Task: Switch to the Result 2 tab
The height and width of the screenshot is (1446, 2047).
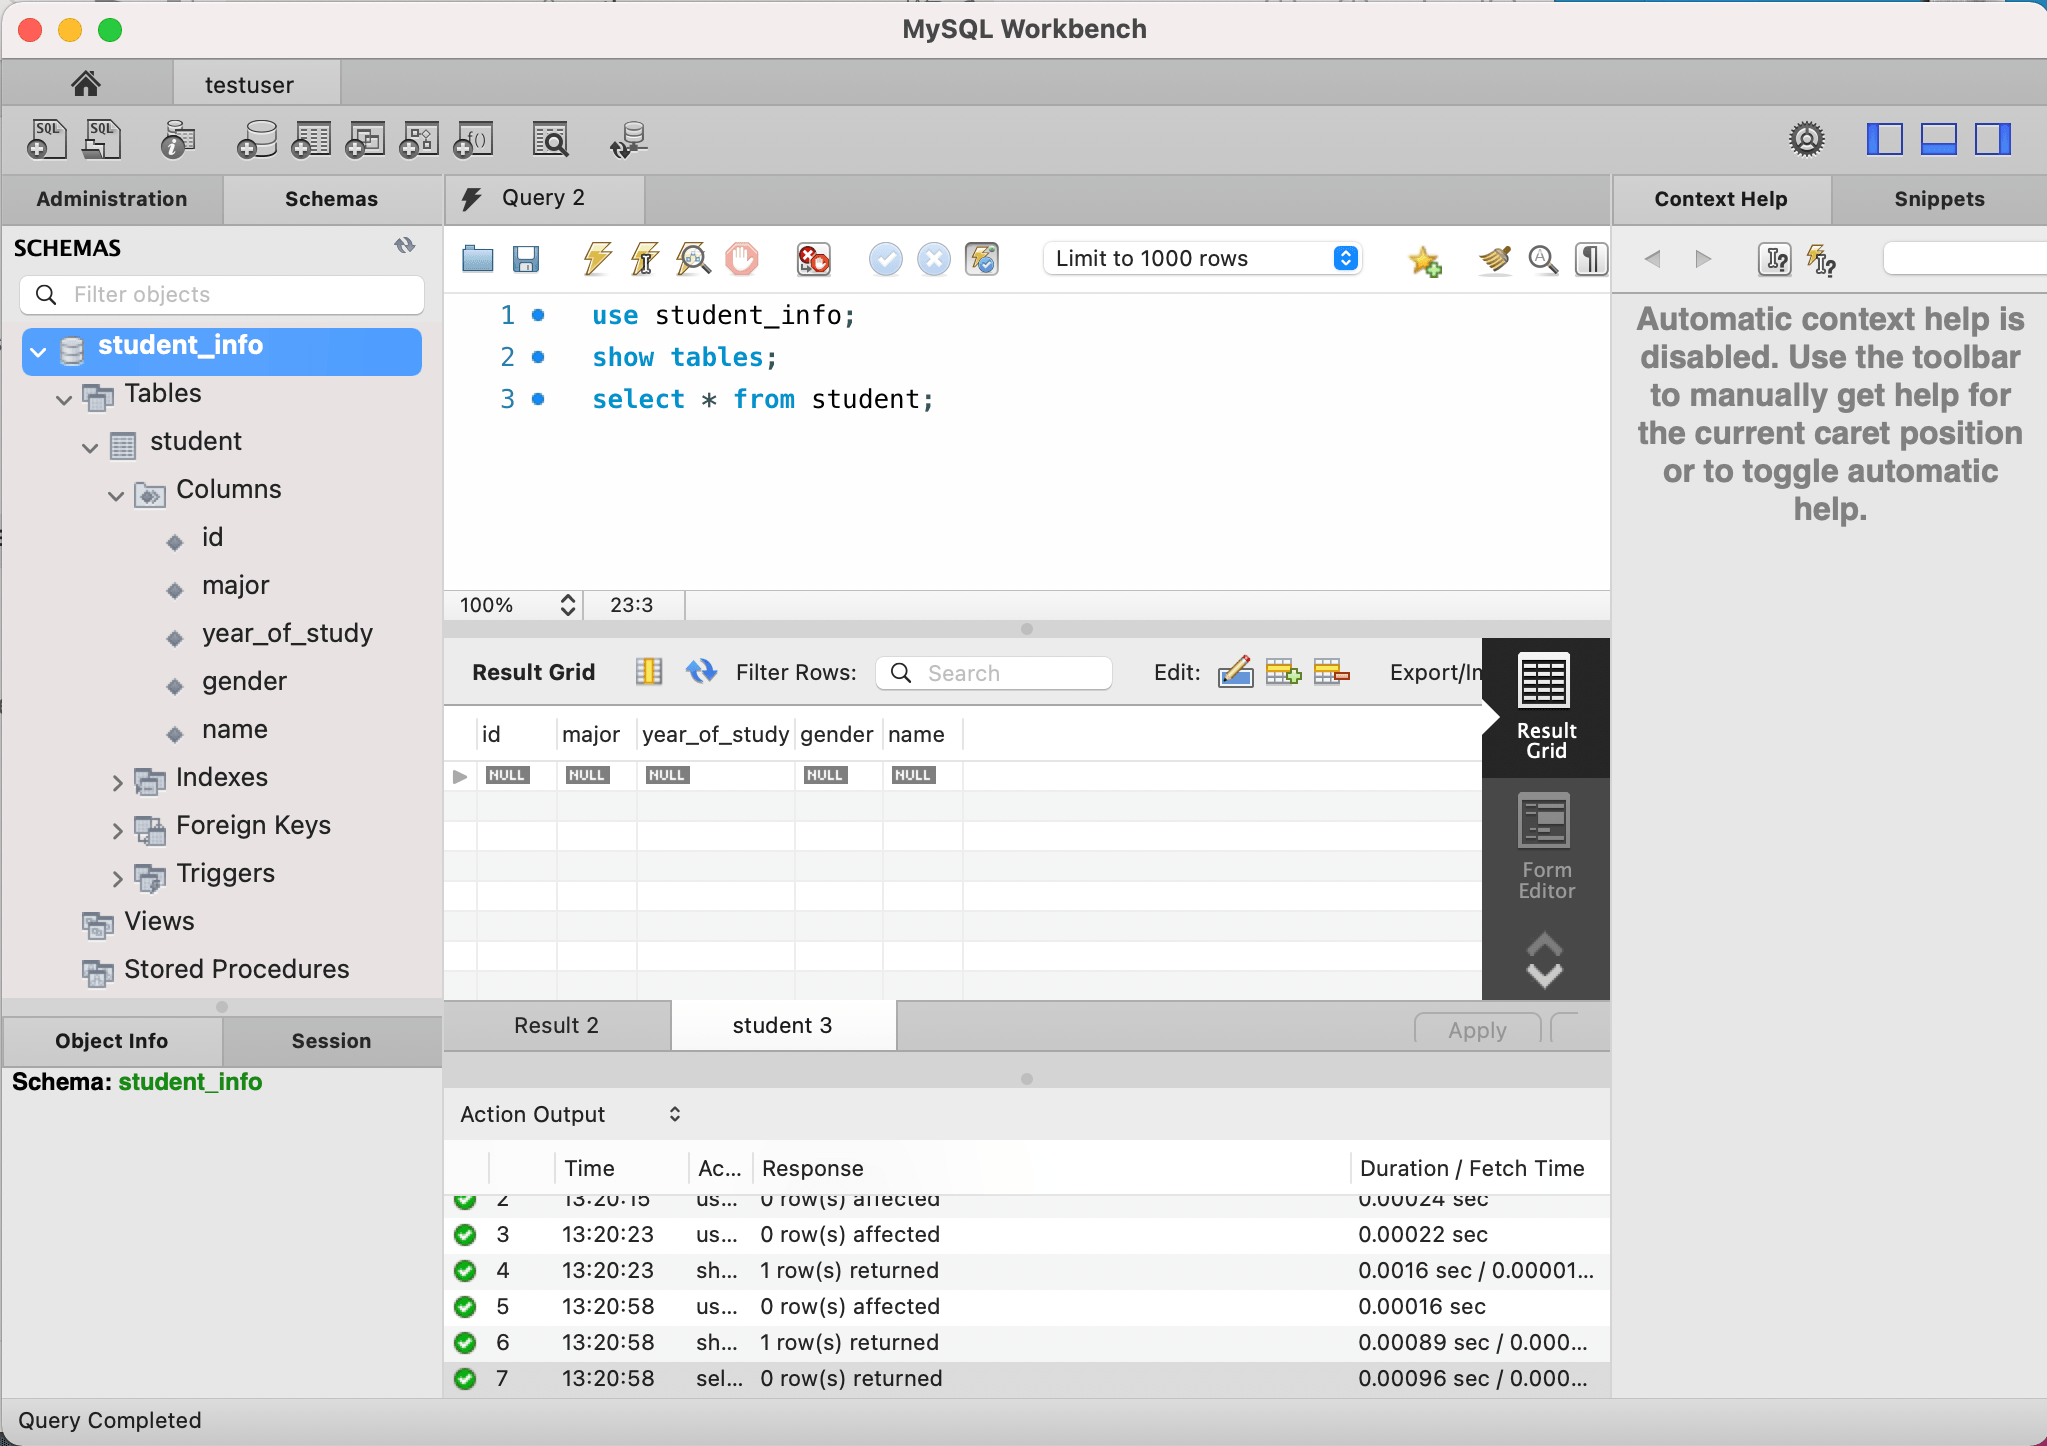Action: 556,1025
